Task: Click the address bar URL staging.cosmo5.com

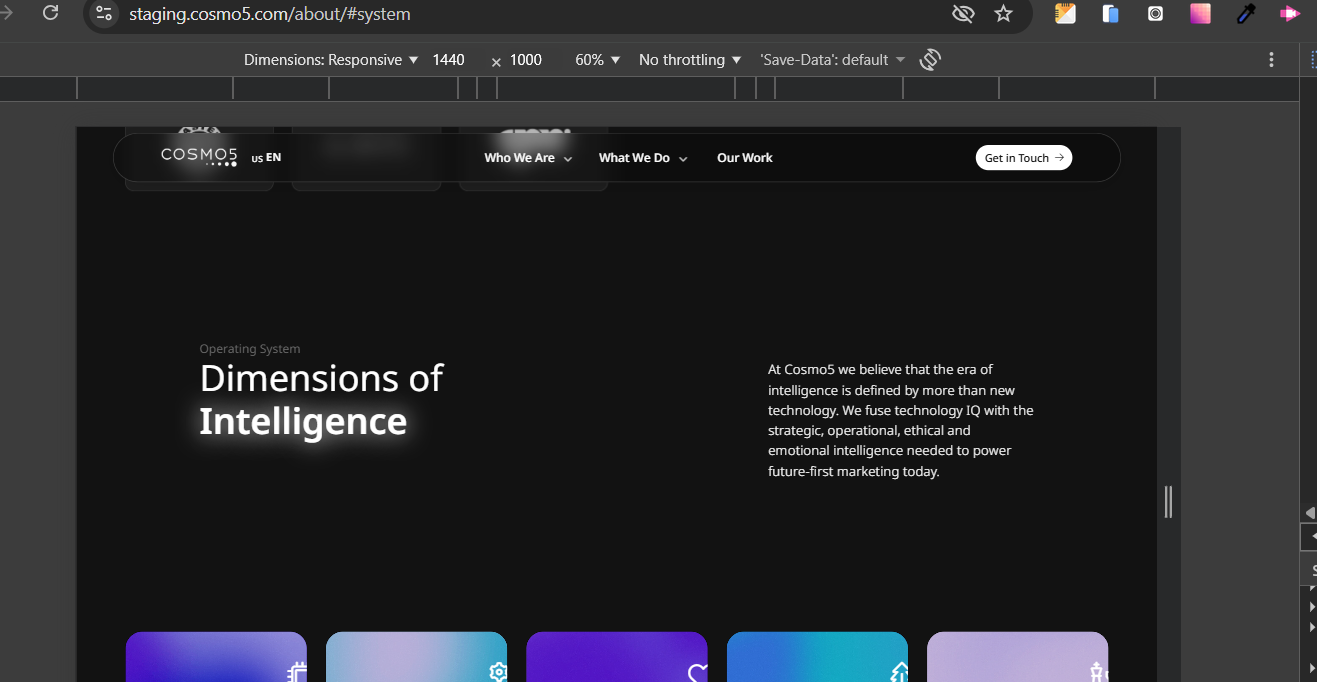Action: 270,14
